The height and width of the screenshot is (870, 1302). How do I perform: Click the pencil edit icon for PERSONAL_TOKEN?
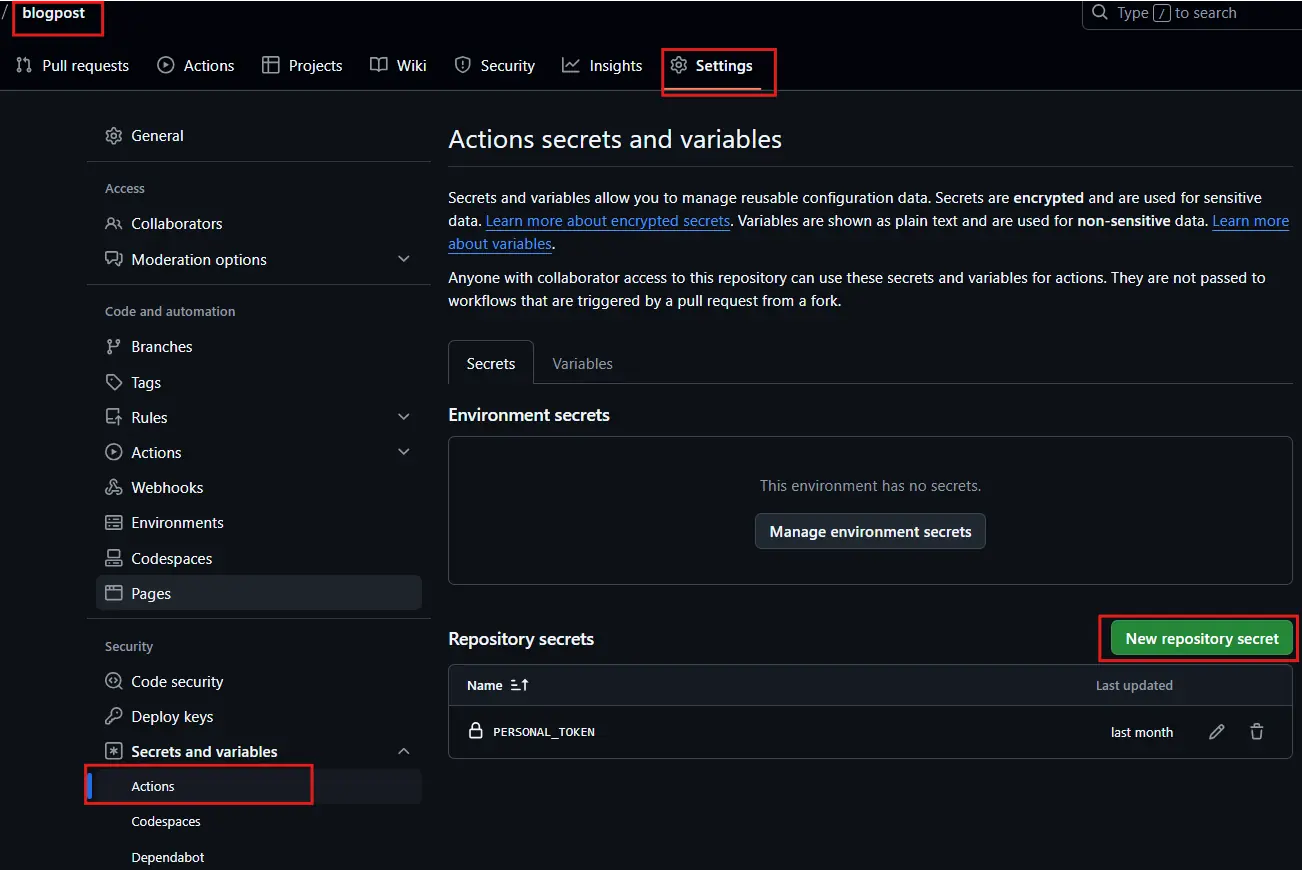[x=1216, y=732]
